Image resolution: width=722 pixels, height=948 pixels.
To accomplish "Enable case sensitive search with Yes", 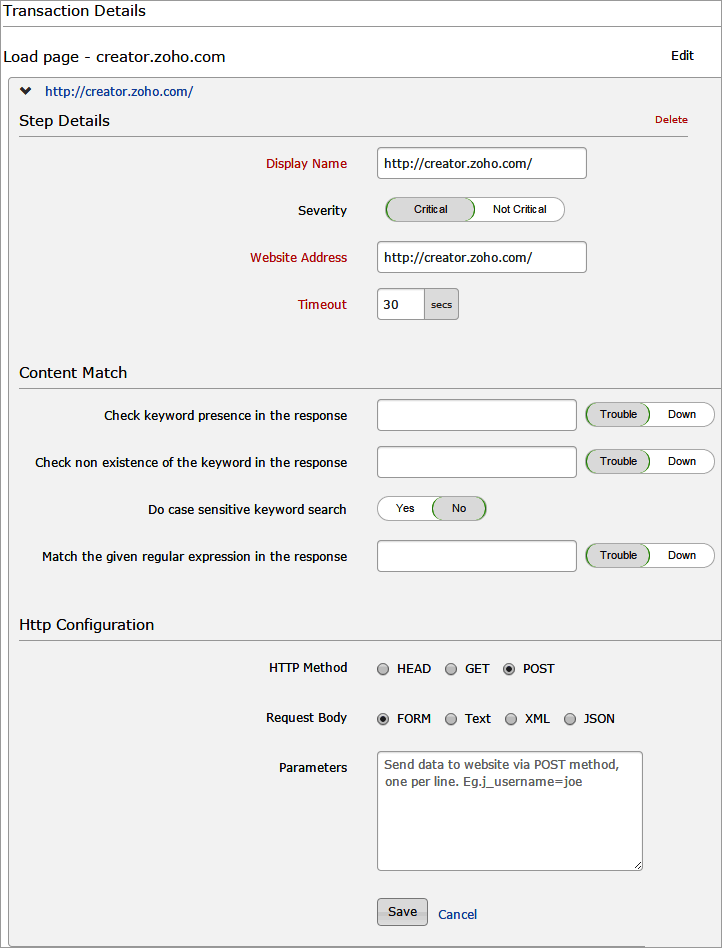I will pos(405,509).
